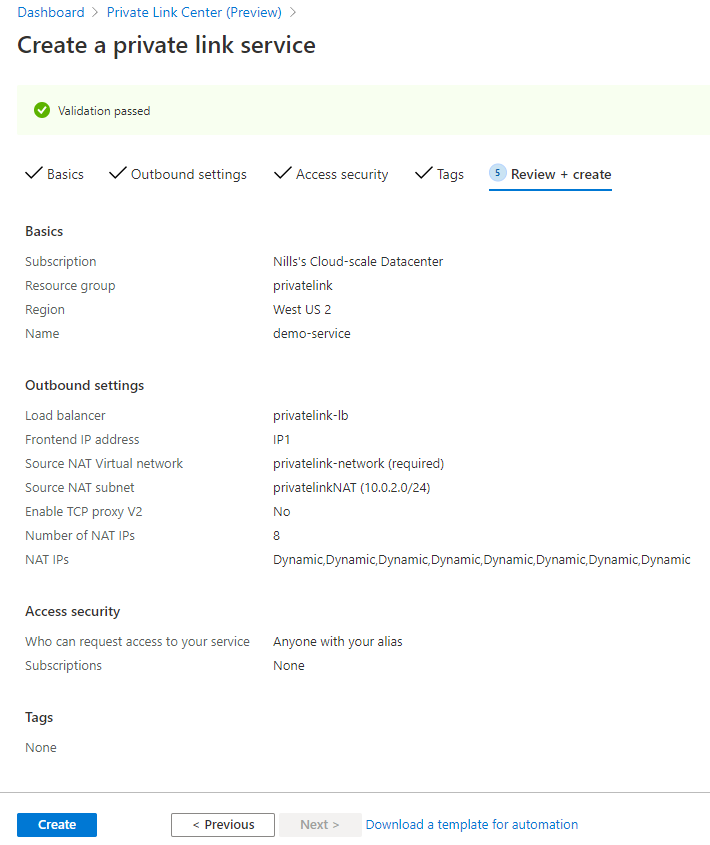Navigate to Dashboard breadcrumb link
710x845 pixels.
[51, 12]
